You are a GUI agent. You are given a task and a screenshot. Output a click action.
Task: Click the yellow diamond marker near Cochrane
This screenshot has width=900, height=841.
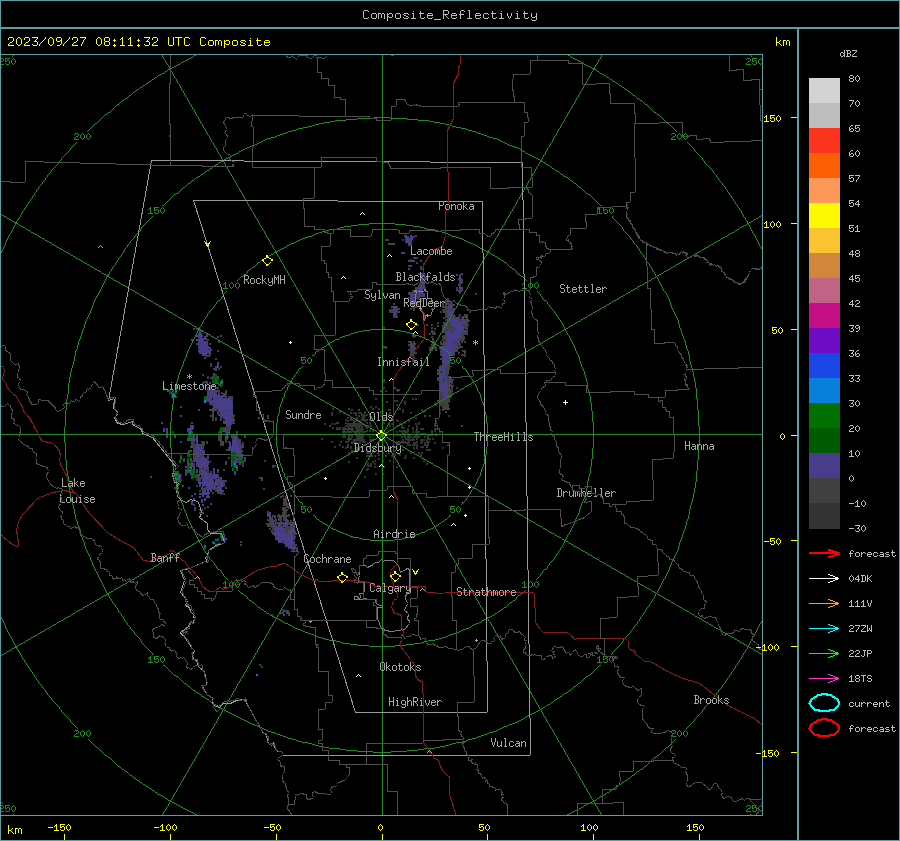coord(342,577)
